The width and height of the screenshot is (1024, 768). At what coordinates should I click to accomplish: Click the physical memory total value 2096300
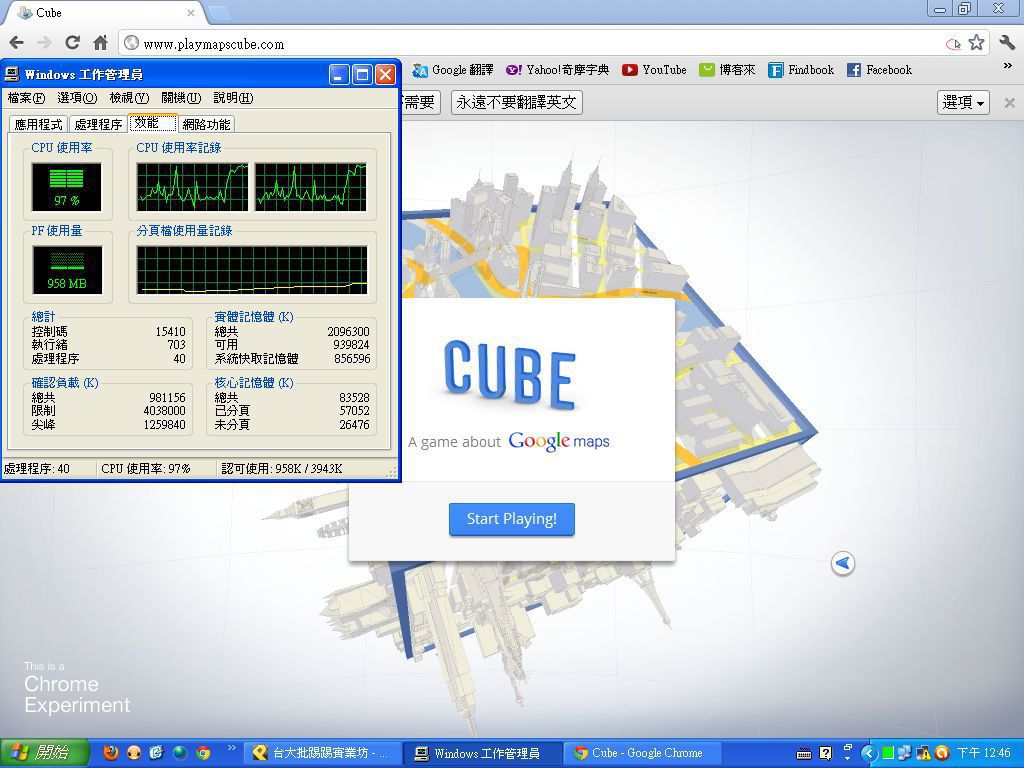coord(348,332)
